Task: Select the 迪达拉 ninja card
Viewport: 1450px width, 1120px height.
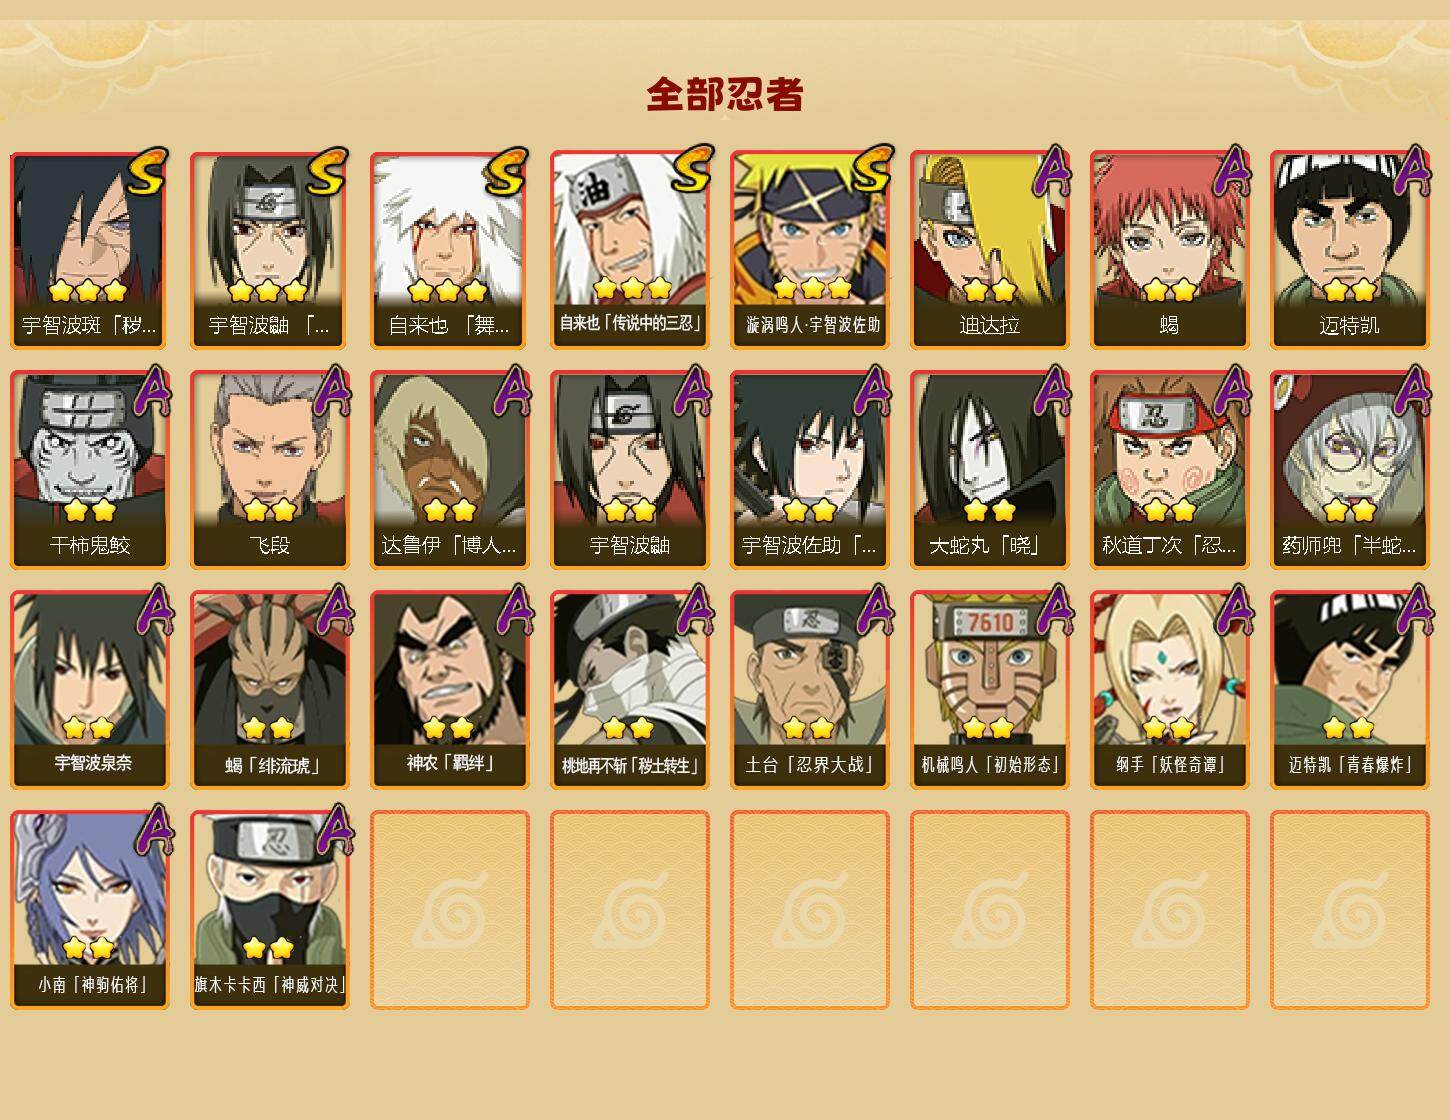Action: pyautogui.click(x=989, y=250)
